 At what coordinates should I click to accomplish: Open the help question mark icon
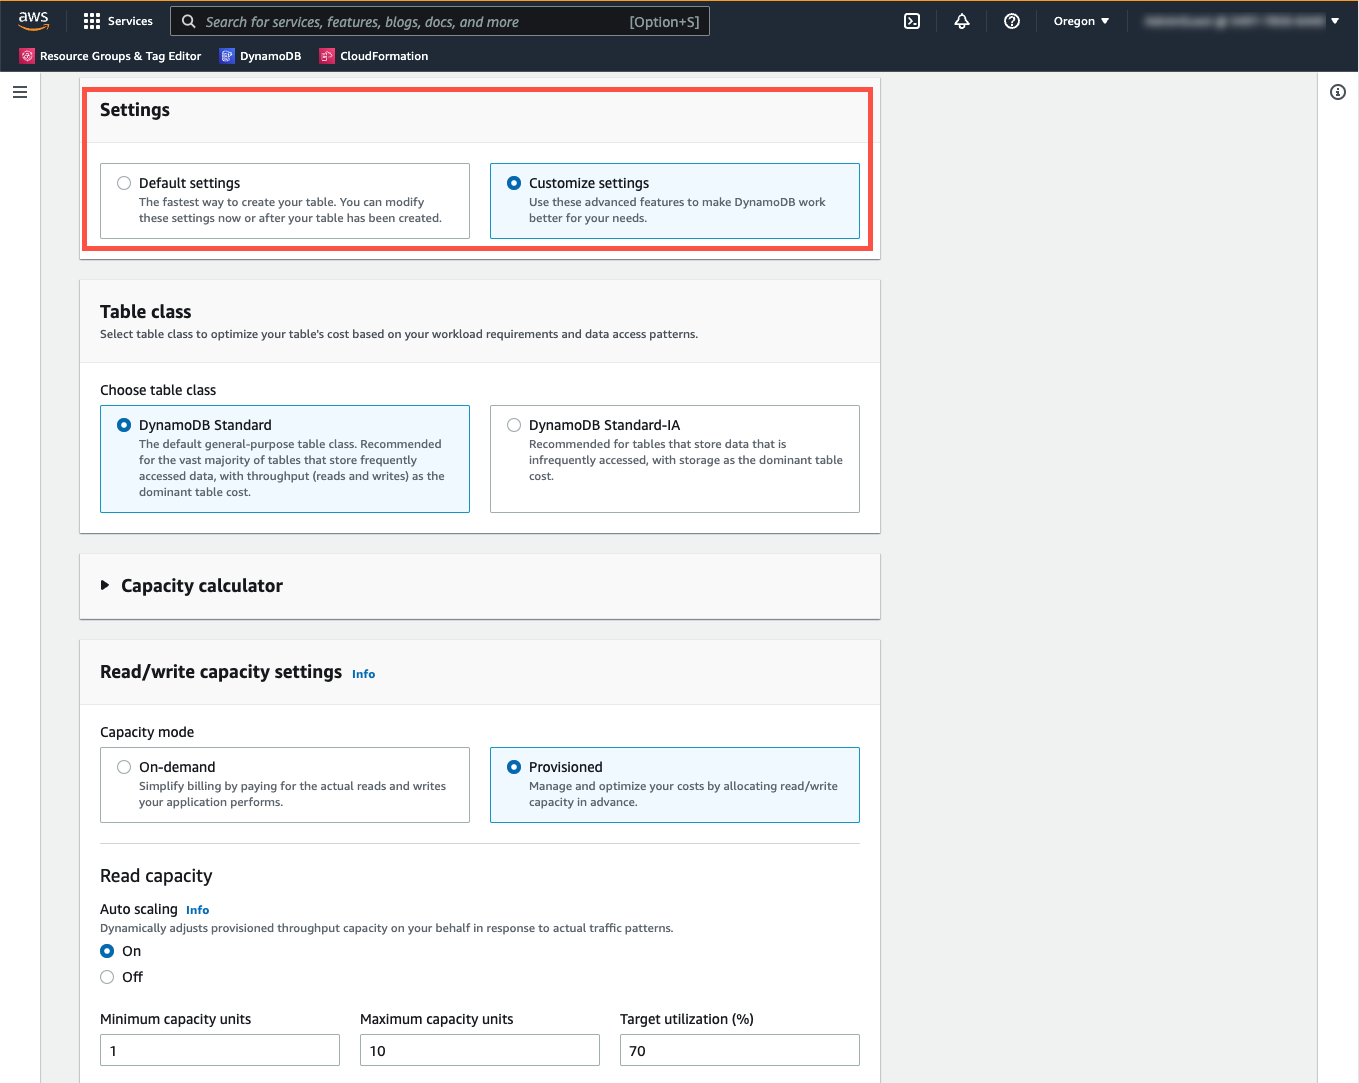coord(1012,21)
